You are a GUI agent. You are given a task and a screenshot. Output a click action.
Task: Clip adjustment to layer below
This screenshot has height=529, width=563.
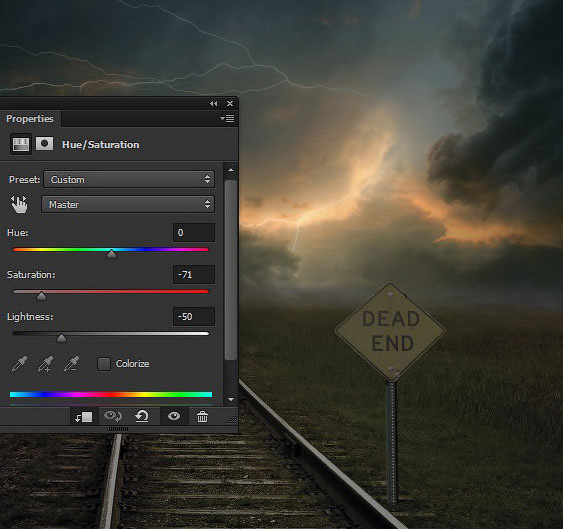pyautogui.click(x=84, y=417)
